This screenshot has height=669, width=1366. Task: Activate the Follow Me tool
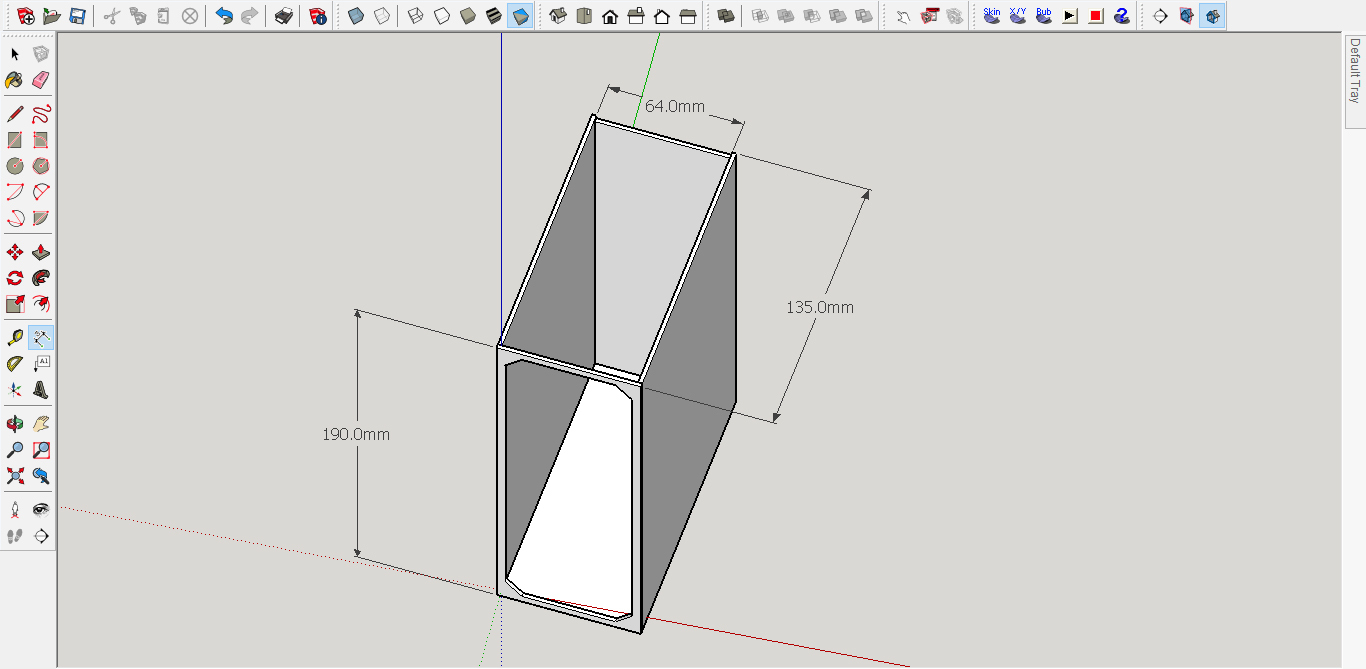click(x=41, y=278)
